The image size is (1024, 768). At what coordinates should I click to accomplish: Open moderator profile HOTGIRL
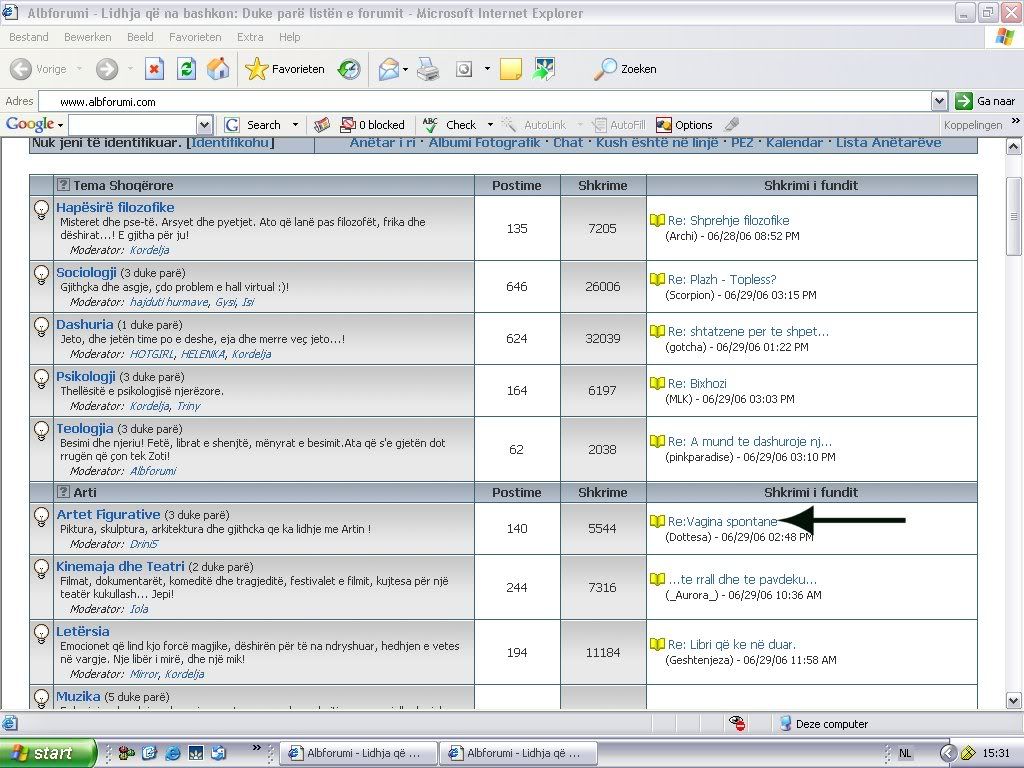152,354
